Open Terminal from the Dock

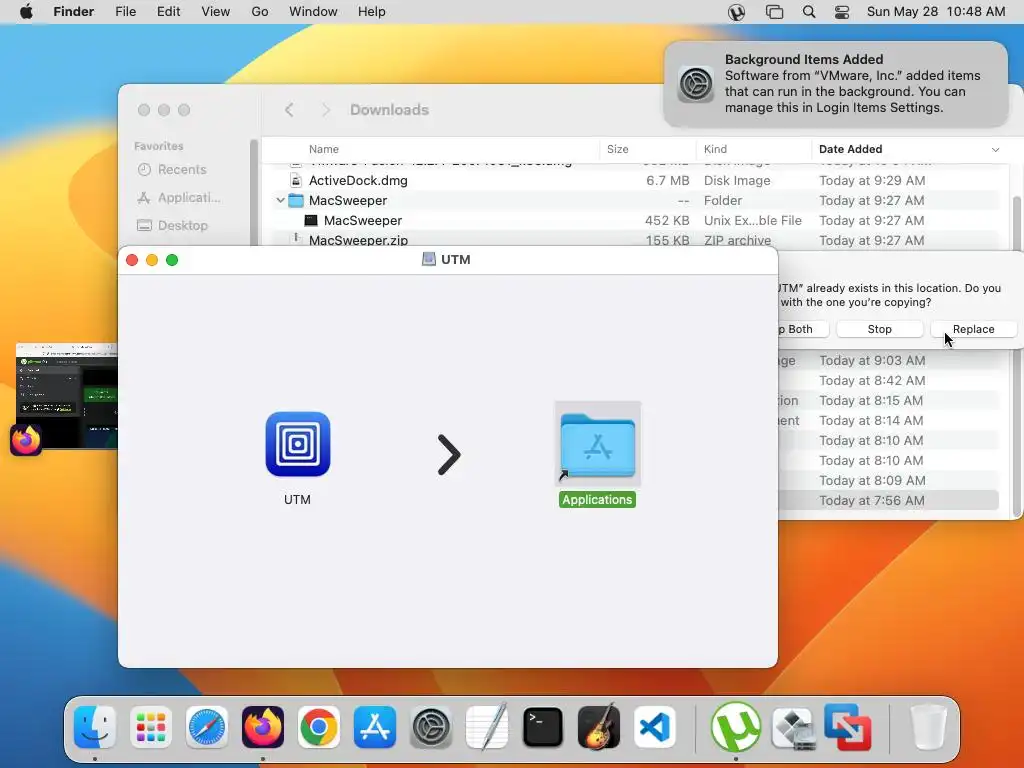[x=543, y=727]
